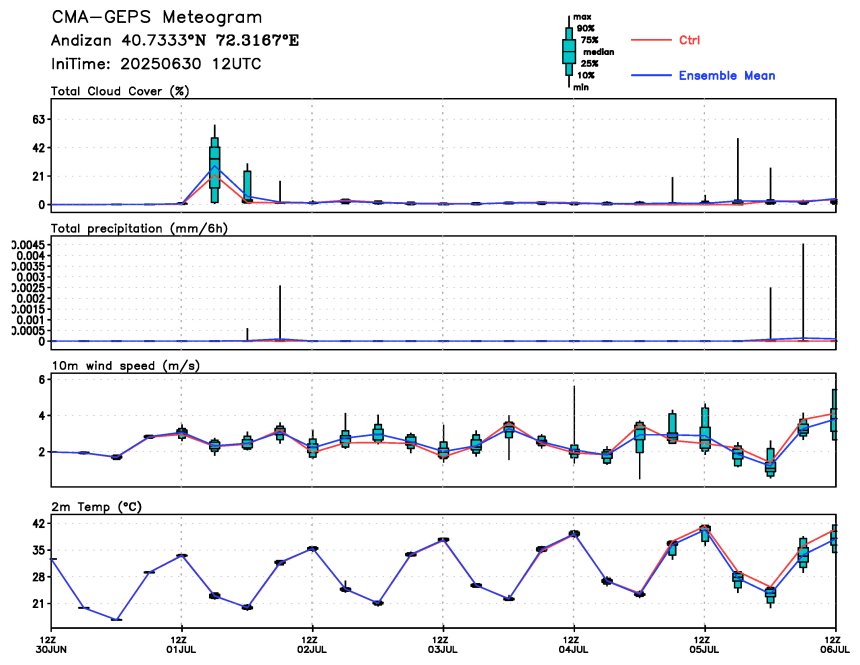Select the Andizan 40.7333°N 72.3167°E location line
Image resolution: width=860 pixels, height=665 pixels.
(x=175, y=41)
